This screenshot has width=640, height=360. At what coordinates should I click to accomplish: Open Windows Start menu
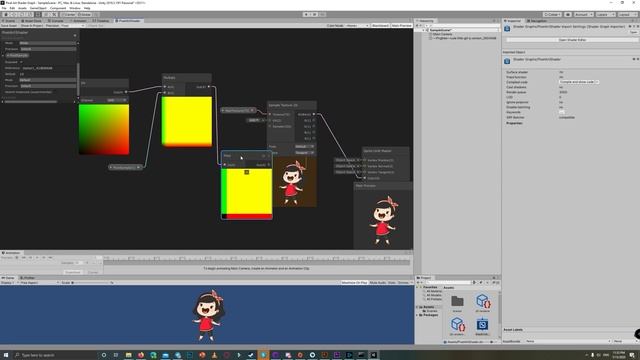tap(6, 355)
